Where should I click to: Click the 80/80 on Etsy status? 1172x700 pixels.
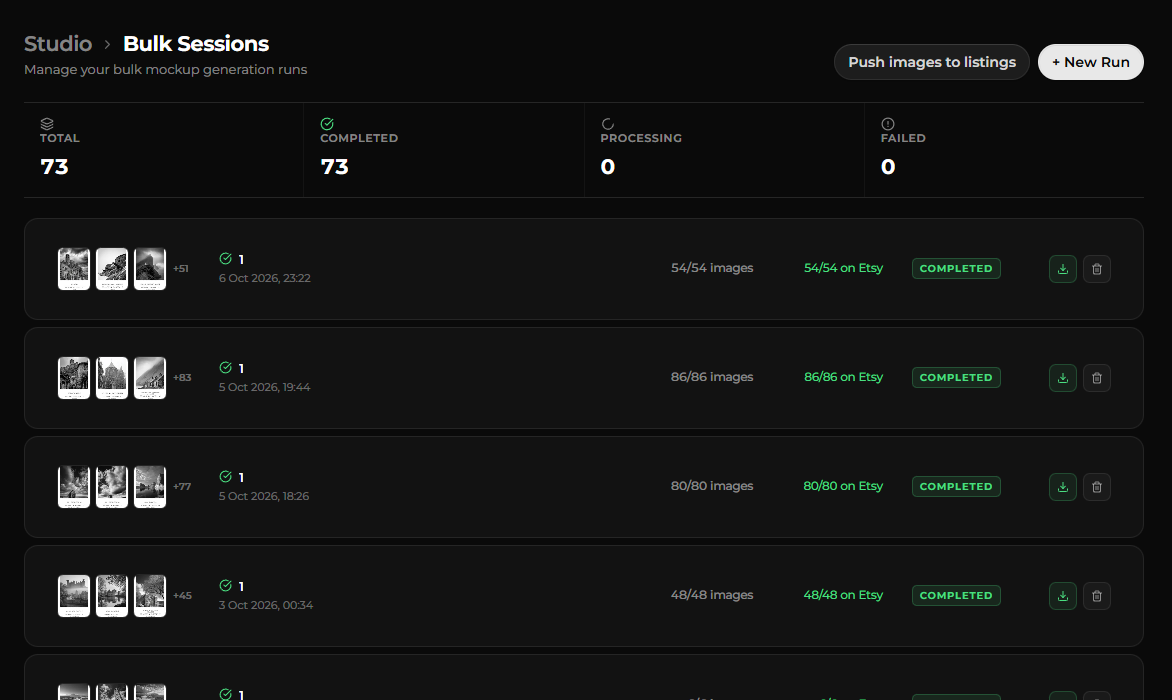pos(843,486)
